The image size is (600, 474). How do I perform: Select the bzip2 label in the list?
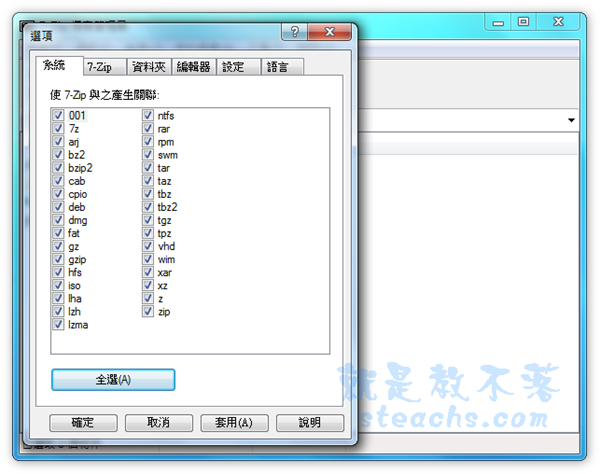(80, 168)
